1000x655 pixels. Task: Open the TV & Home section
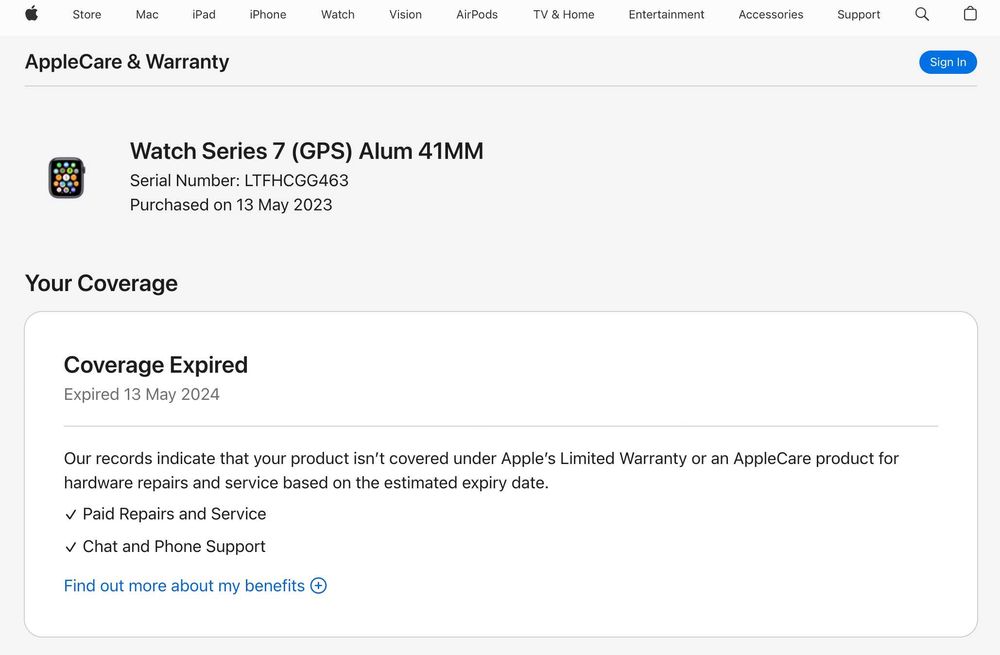click(x=563, y=15)
